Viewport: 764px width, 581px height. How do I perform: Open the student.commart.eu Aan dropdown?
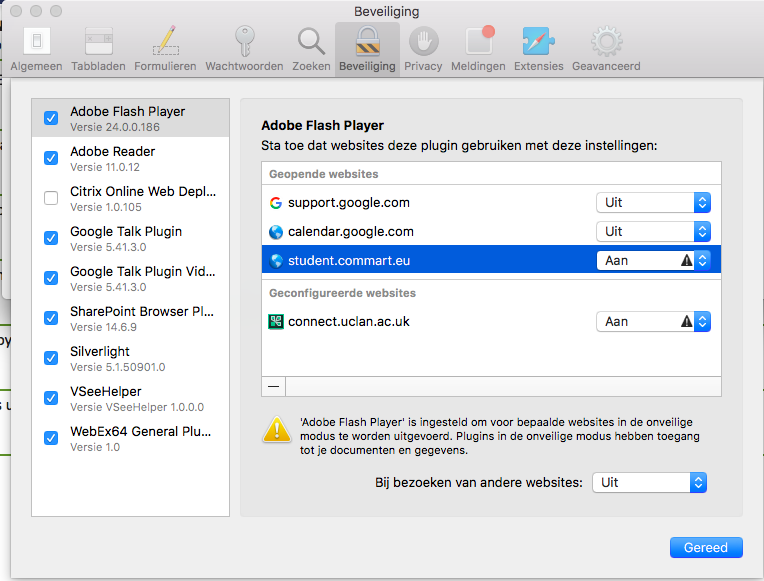coord(653,260)
